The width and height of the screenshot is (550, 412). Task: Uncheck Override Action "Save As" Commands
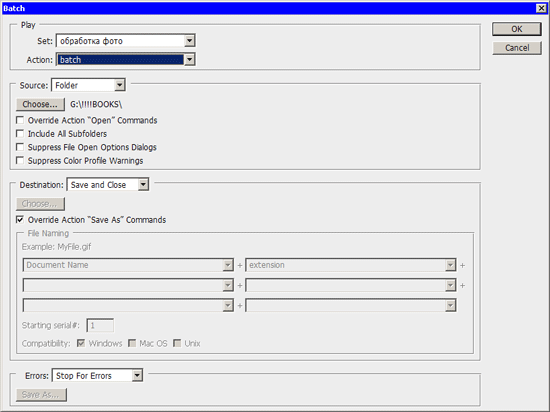[x=20, y=220]
